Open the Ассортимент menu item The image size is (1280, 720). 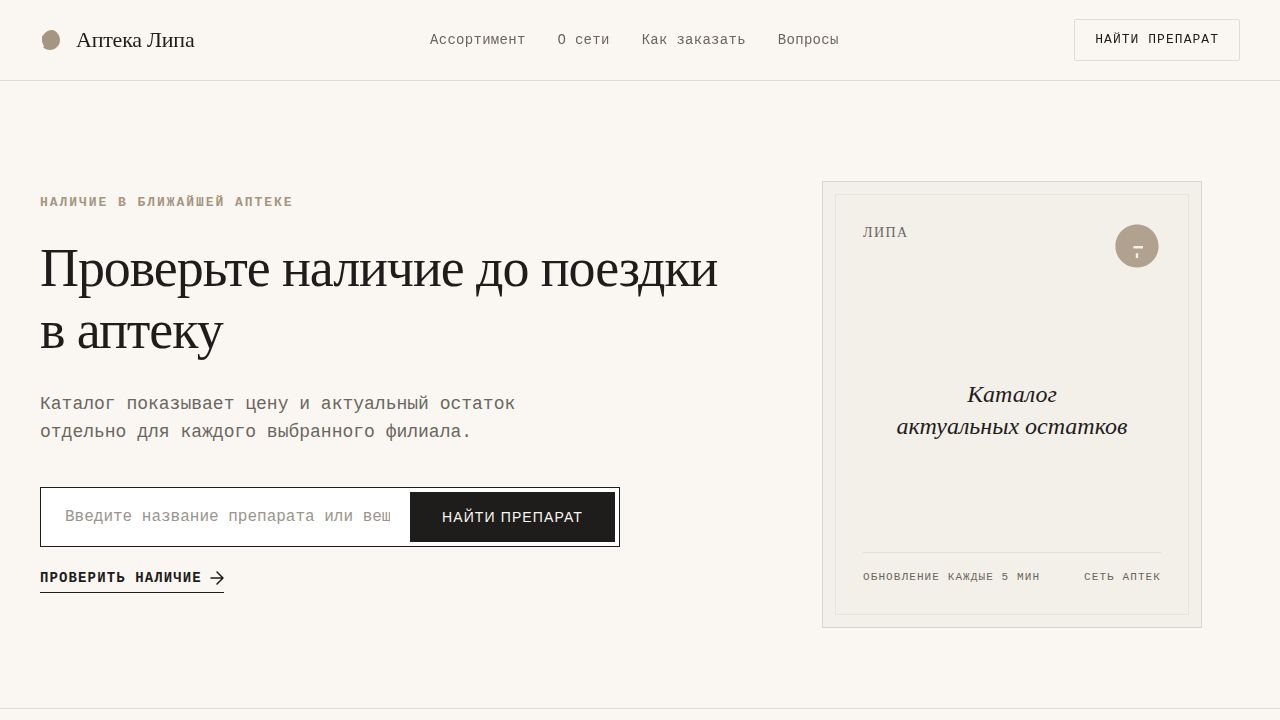click(x=477, y=40)
